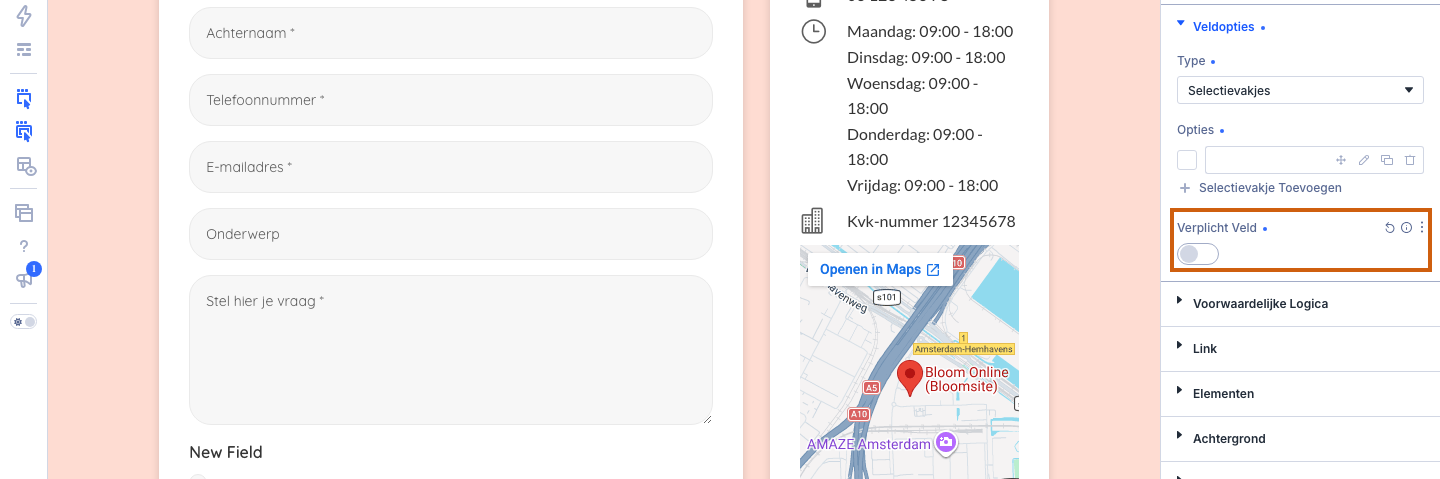
Task: Click the Maandag: 09:00 - 18:00 line
Action: pyautogui.click(x=930, y=32)
